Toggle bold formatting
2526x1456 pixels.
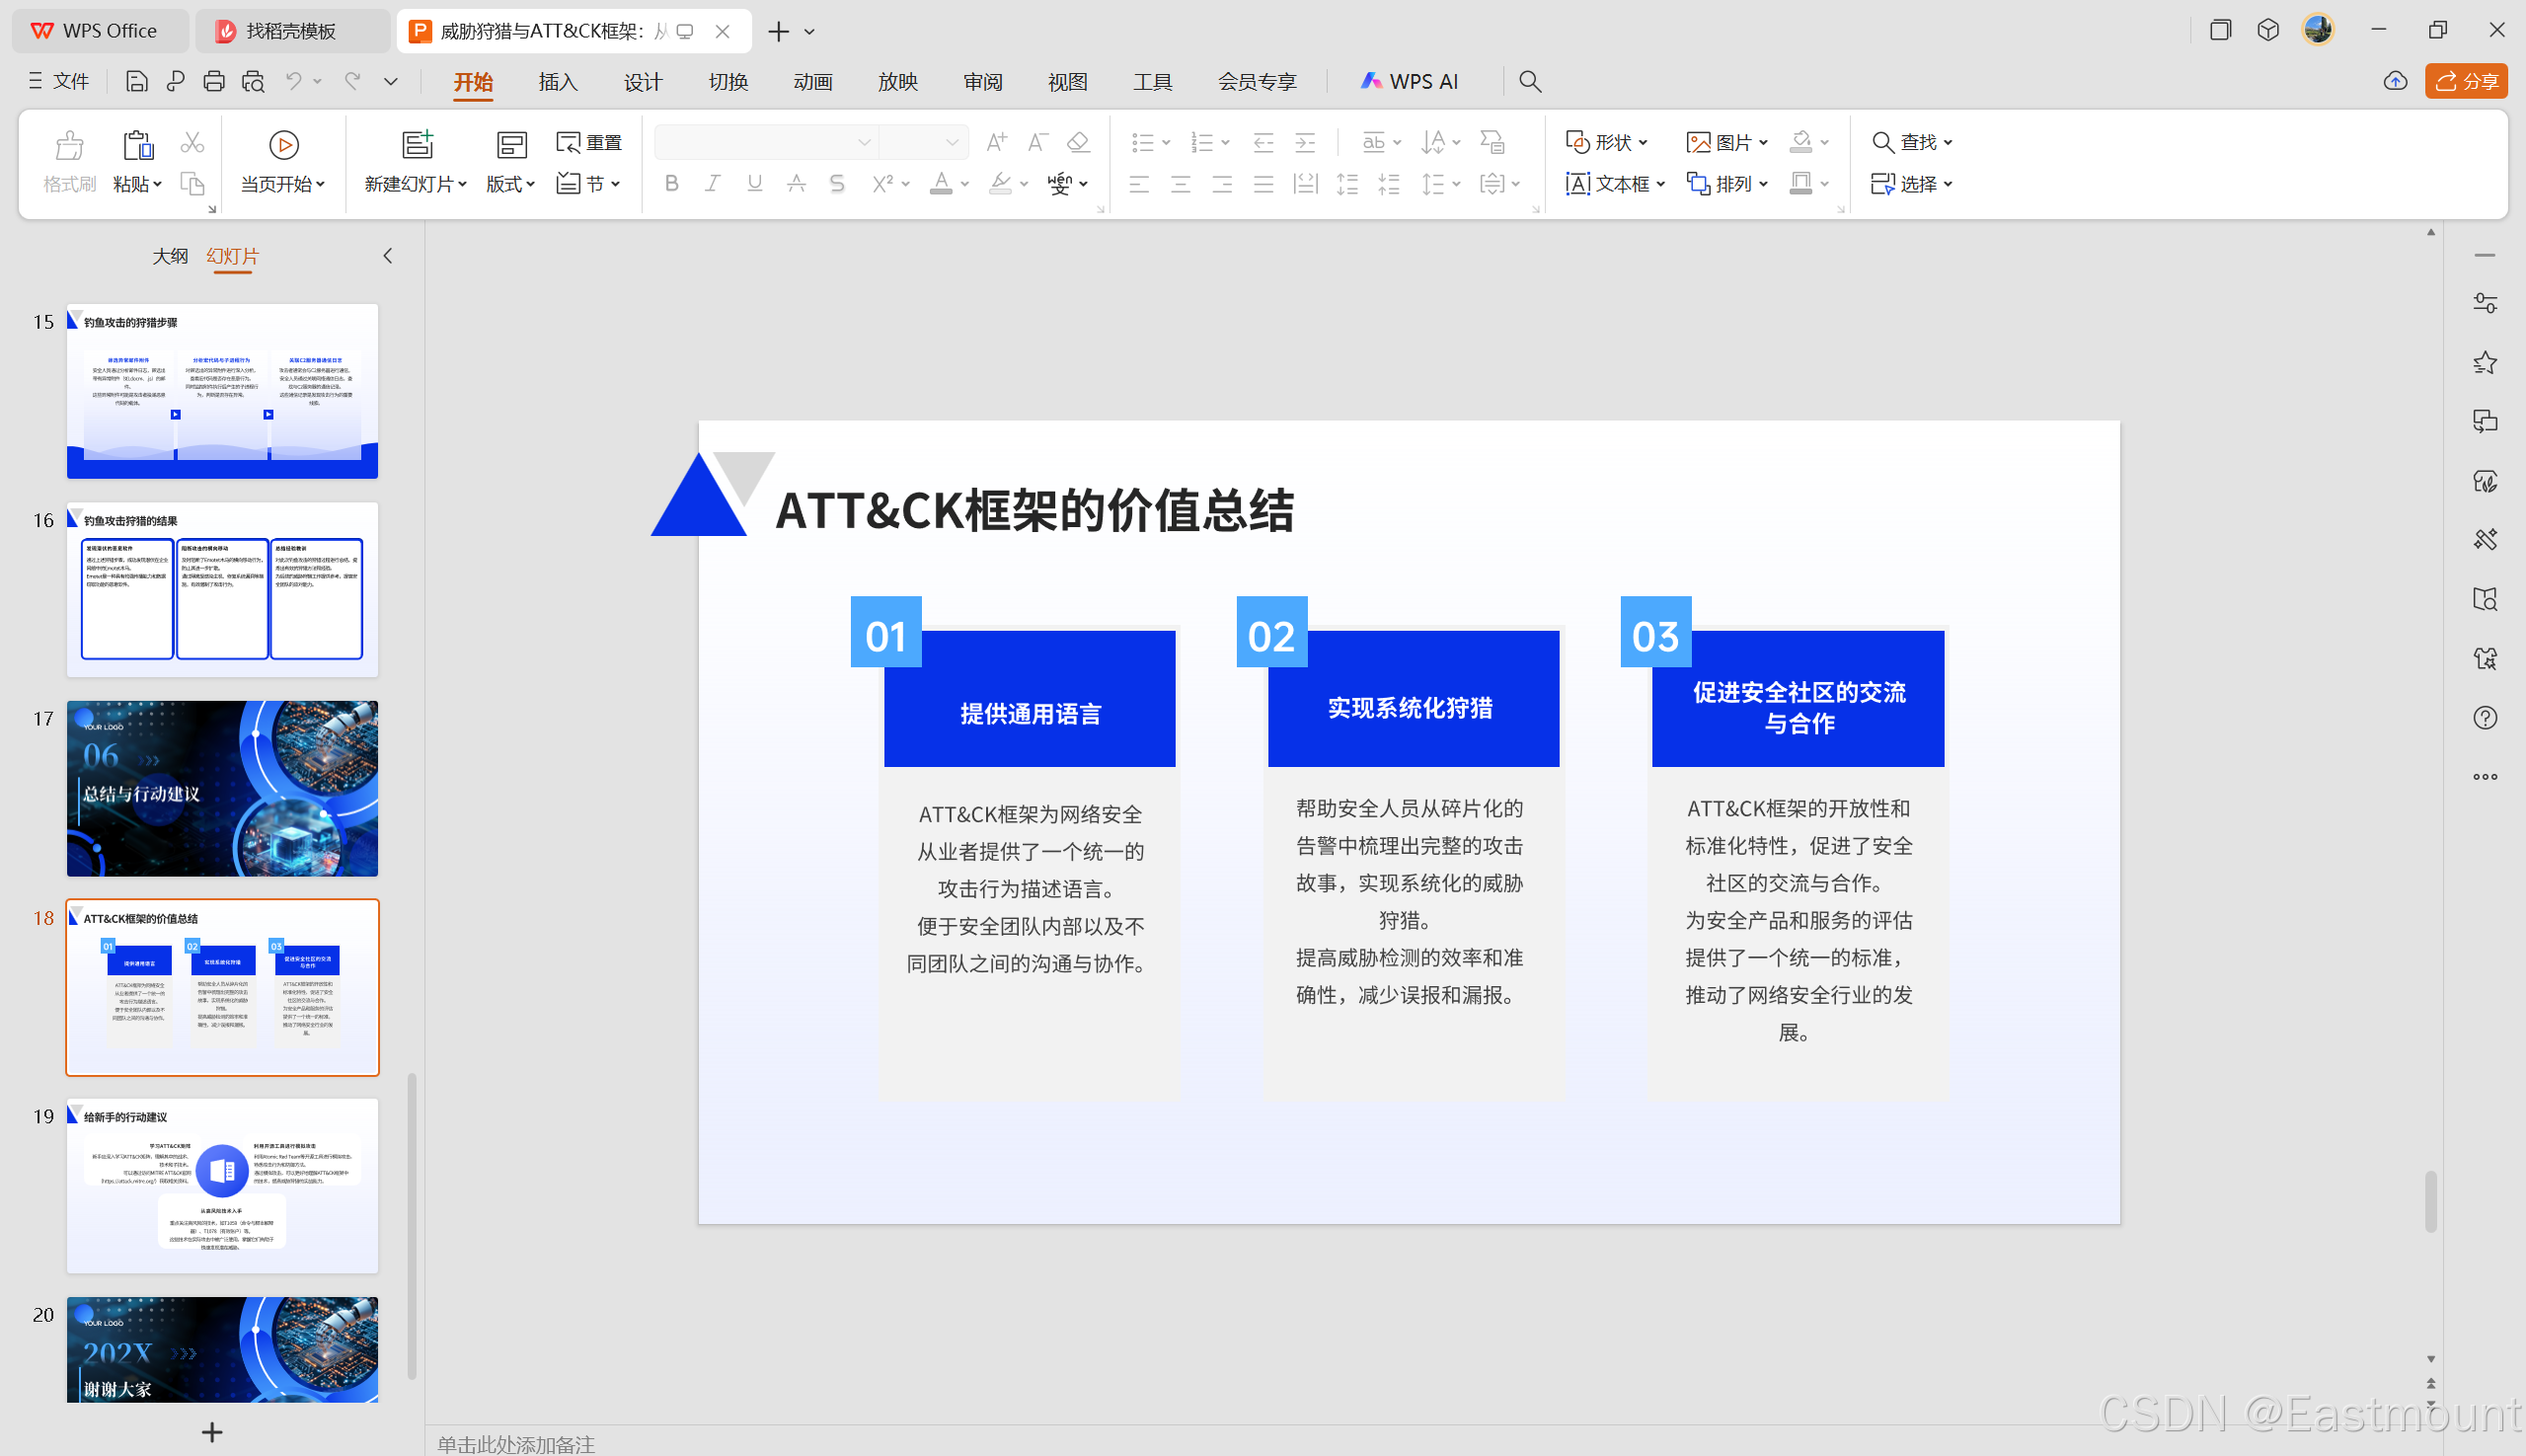point(671,183)
